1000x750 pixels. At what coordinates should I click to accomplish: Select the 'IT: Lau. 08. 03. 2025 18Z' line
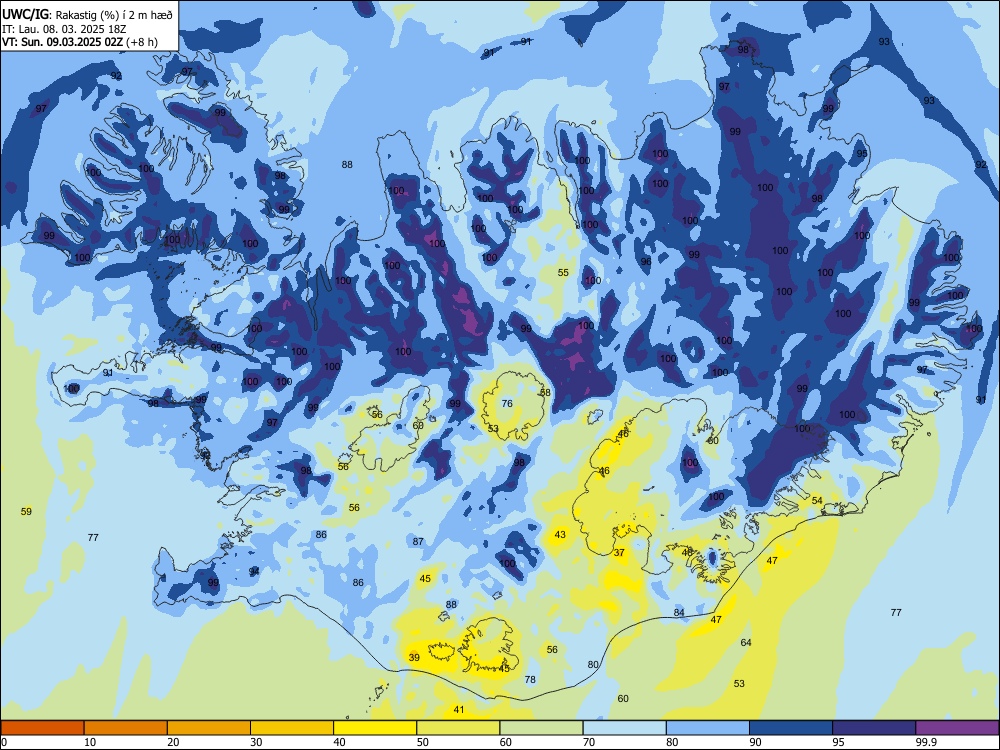coord(64,29)
